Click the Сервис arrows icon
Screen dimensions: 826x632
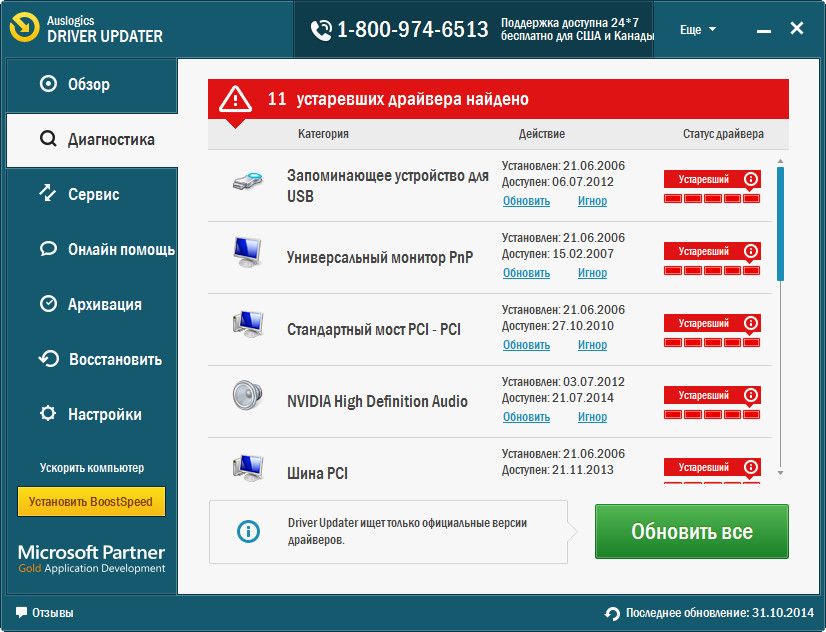click(48, 193)
